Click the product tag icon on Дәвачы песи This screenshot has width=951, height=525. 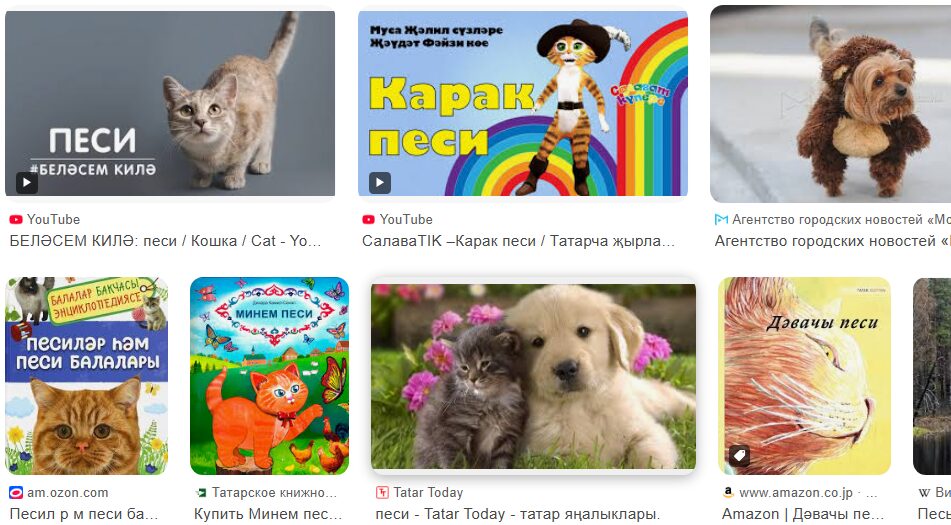(x=739, y=455)
